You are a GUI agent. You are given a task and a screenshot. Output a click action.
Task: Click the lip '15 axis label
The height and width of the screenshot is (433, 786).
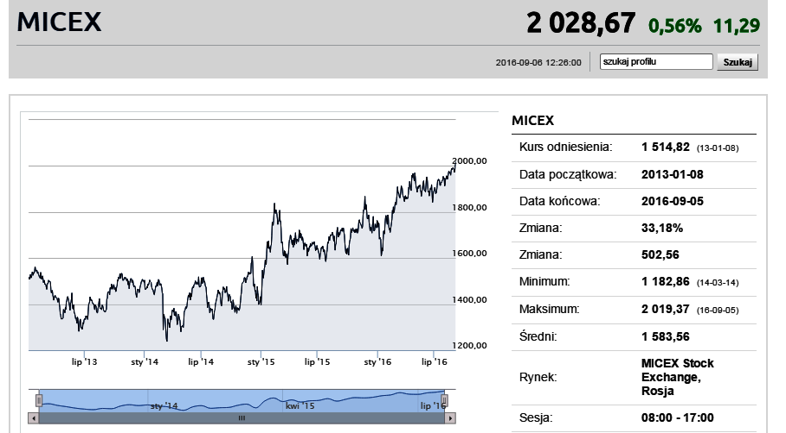317,362
